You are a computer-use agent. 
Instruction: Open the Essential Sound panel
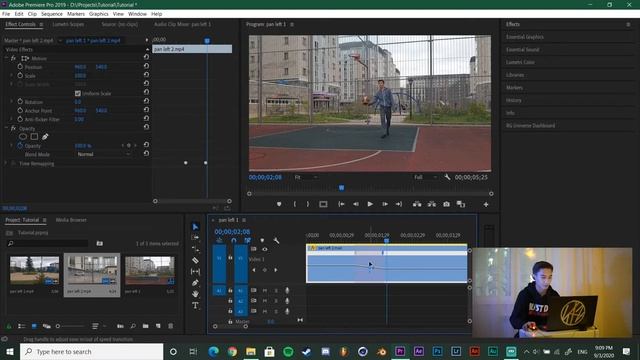[x=522, y=49]
